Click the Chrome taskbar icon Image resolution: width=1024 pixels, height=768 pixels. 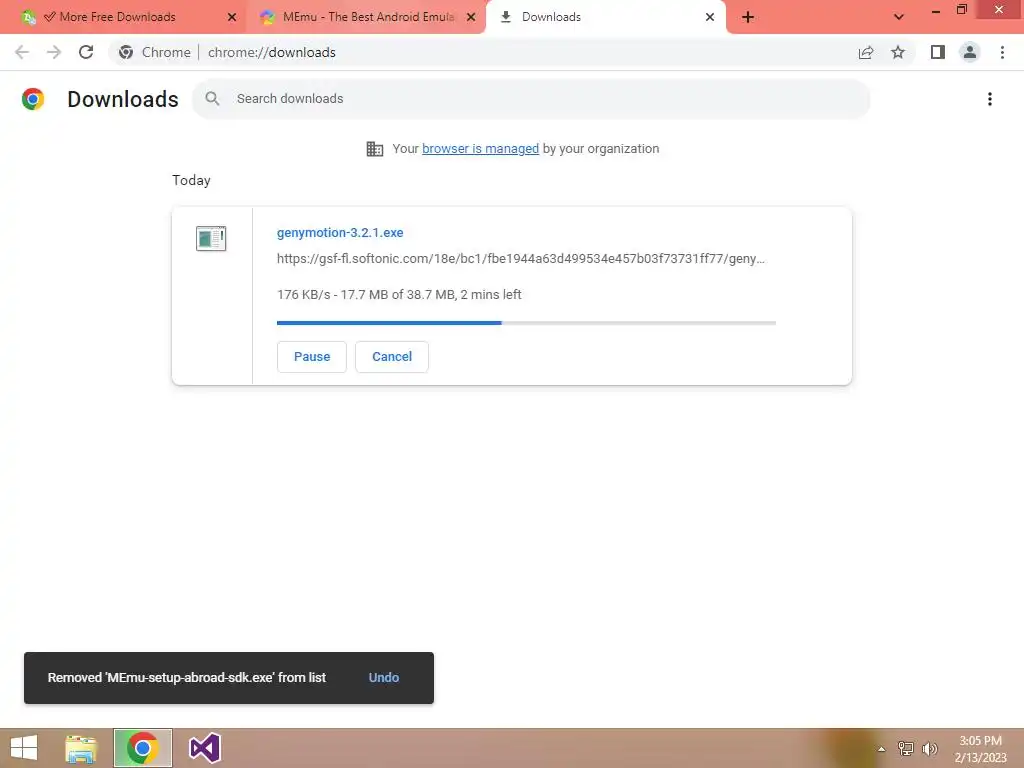[142, 748]
